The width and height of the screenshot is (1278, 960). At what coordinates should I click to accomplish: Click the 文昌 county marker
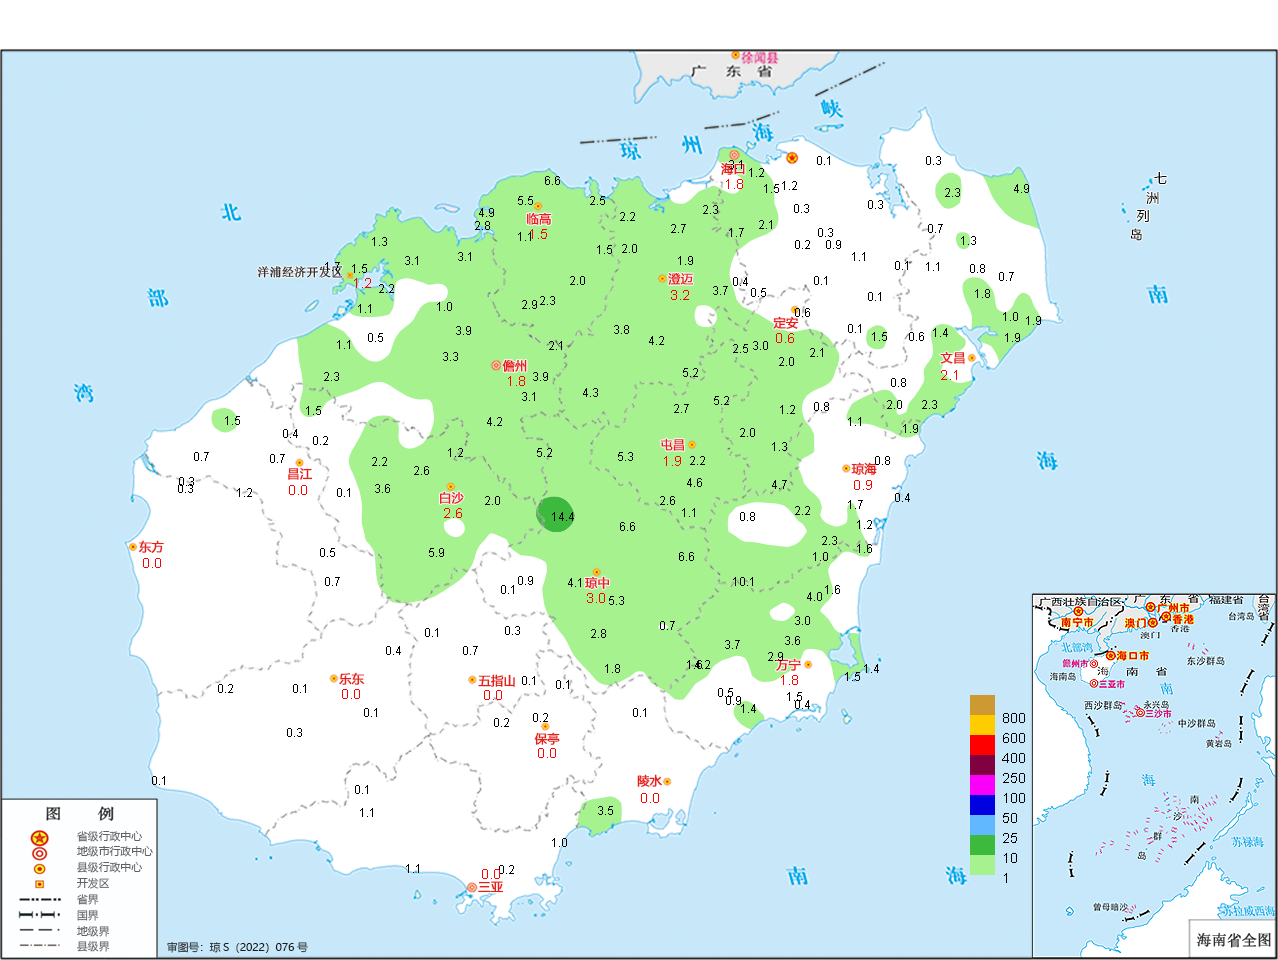(x=971, y=358)
